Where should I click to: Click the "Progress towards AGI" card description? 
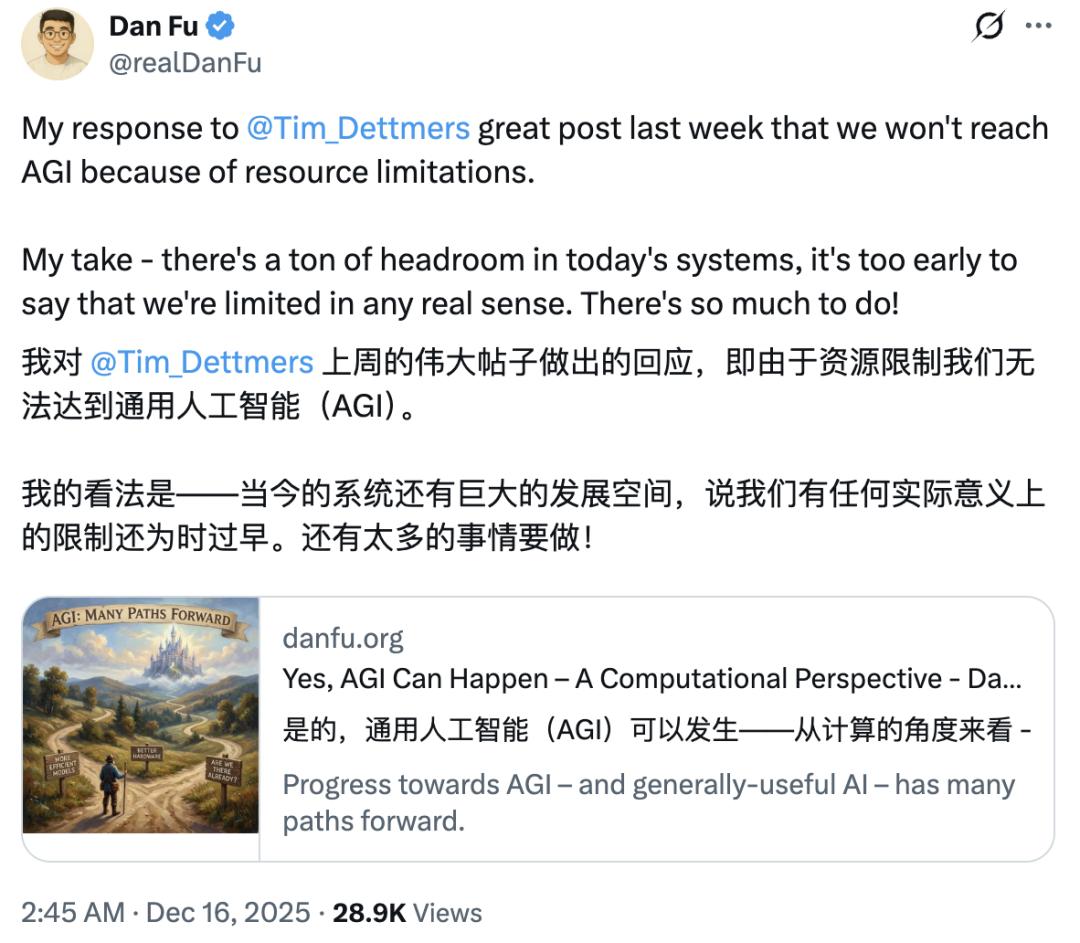click(648, 802)
